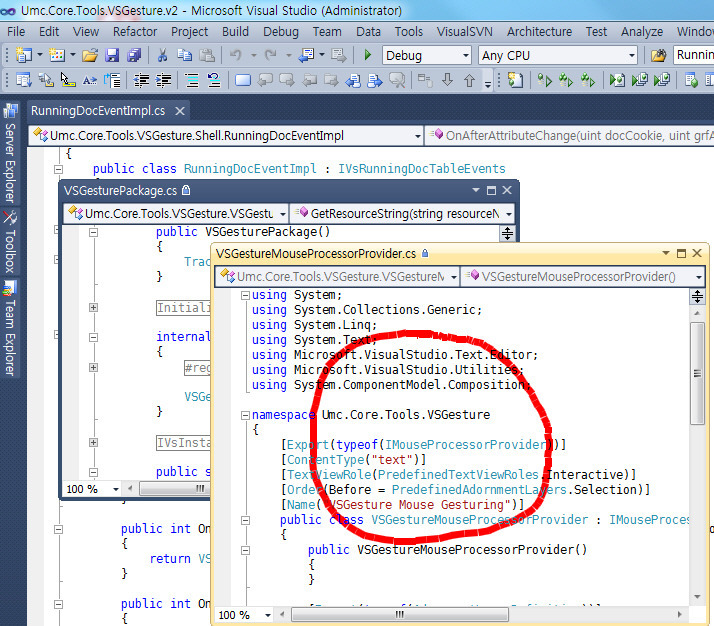Screen dimensions: 714x626
Task: Collapse the namespace Umc.Core.Tools.VSGesture block
Action: pos(245,415)
